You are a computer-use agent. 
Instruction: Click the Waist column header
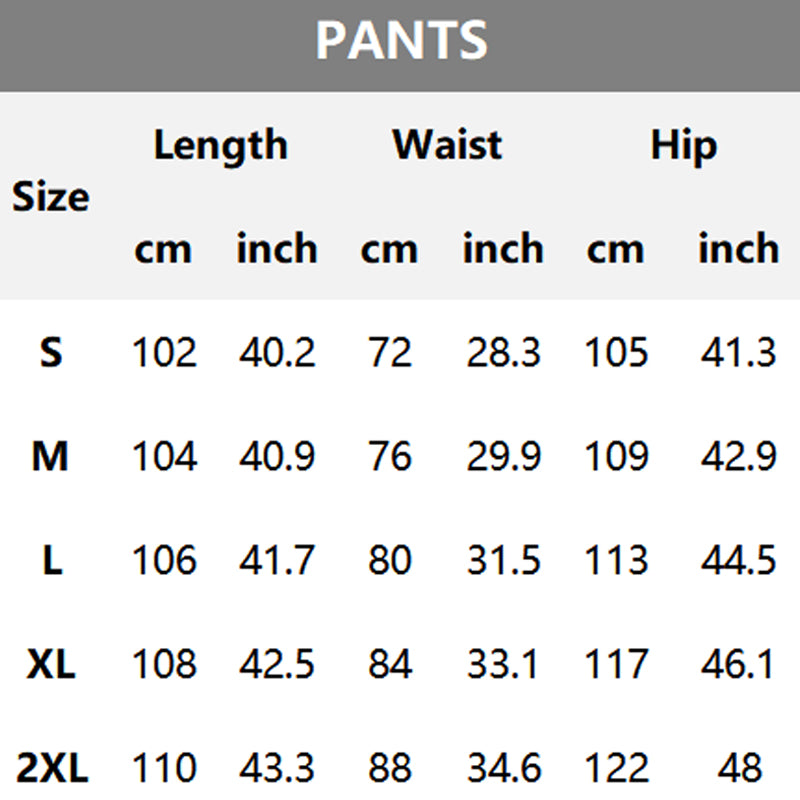coord(446,146)
